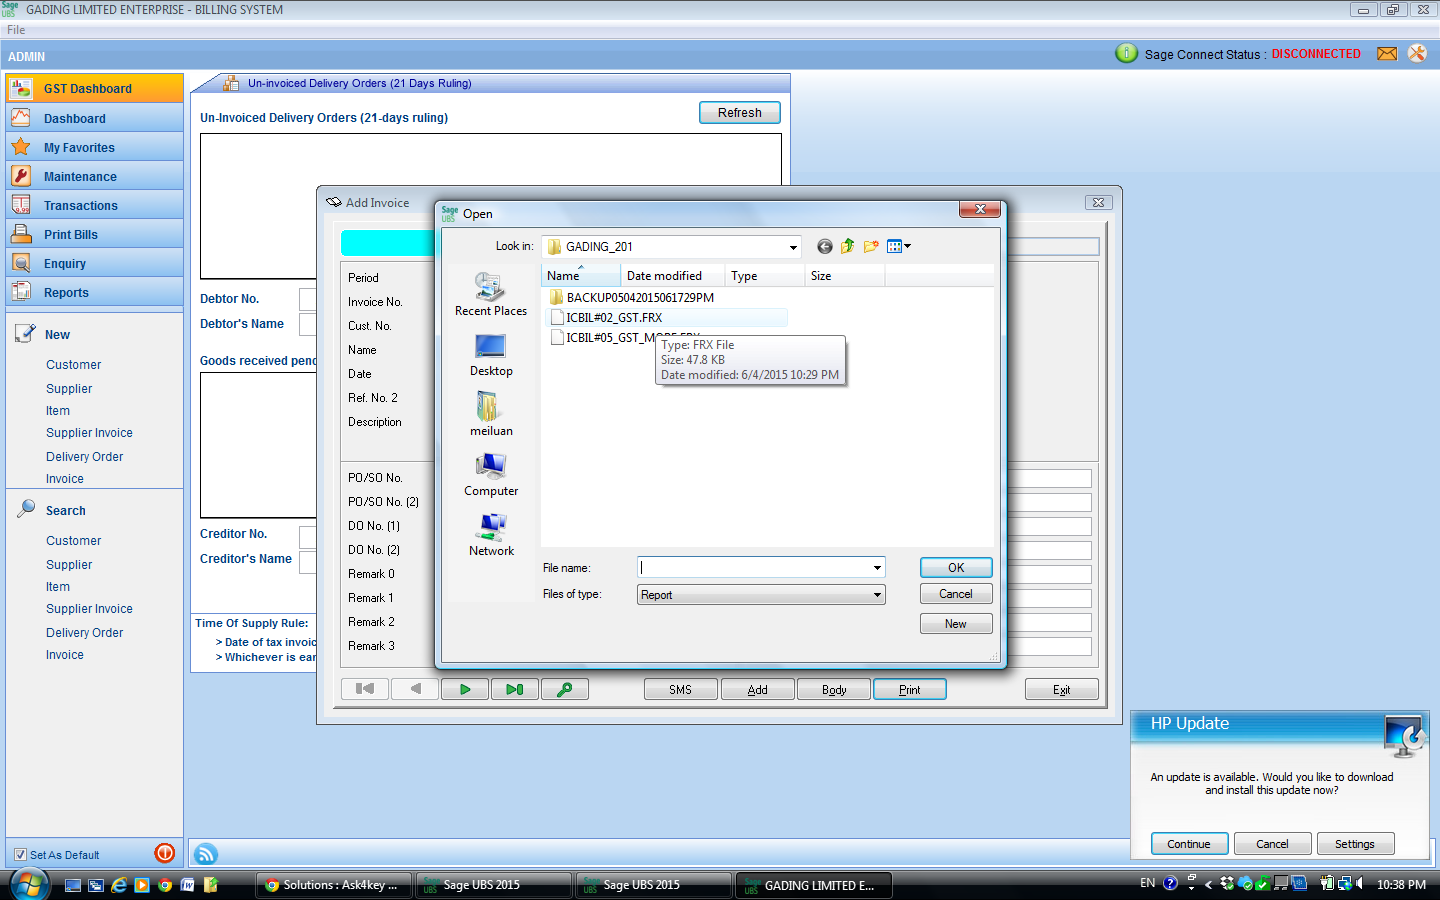The height and width of the screenshot is (900, 1440).
Task: Select Recent Places in Open dialog
Action: point(491,294)
